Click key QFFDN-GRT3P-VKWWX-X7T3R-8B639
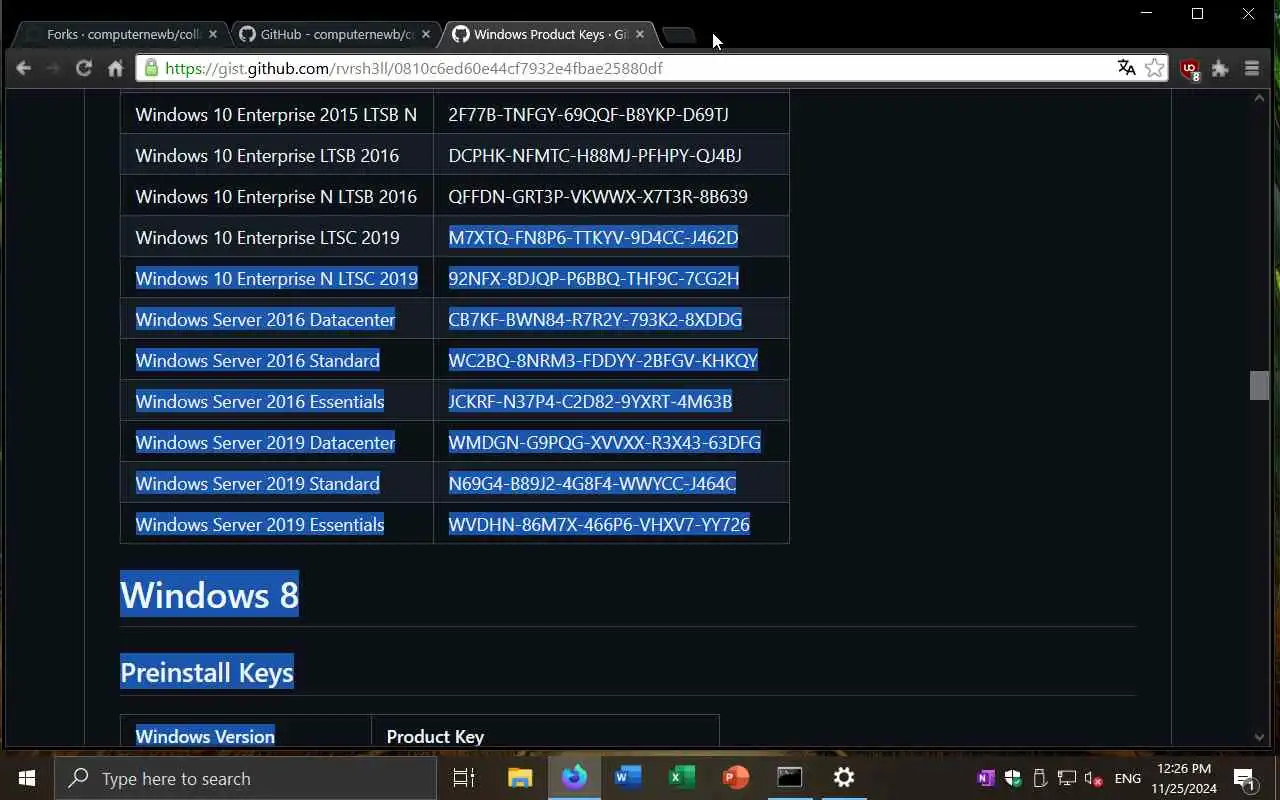The height and width of the screenshot is (800, 1280). point(598,196)
